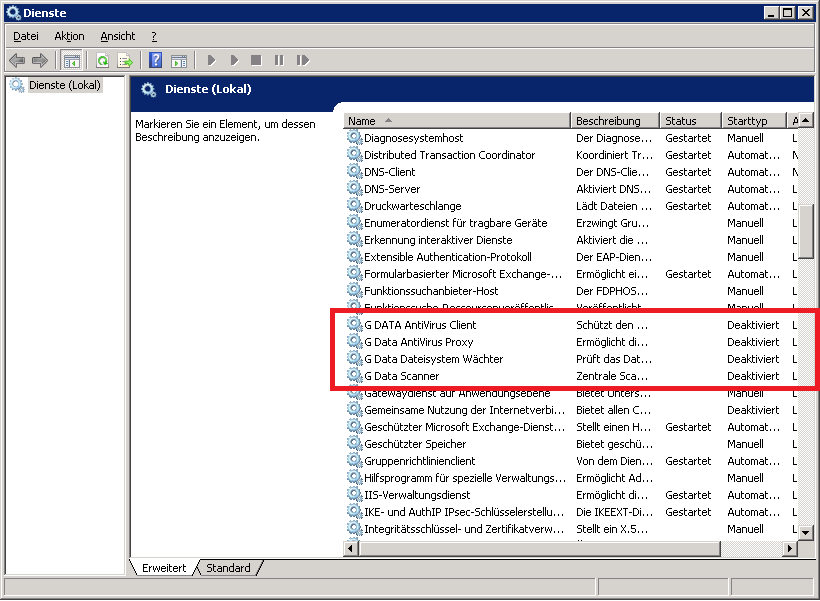Click the Forward arrow toolbar icon

[x=40, y=61]
